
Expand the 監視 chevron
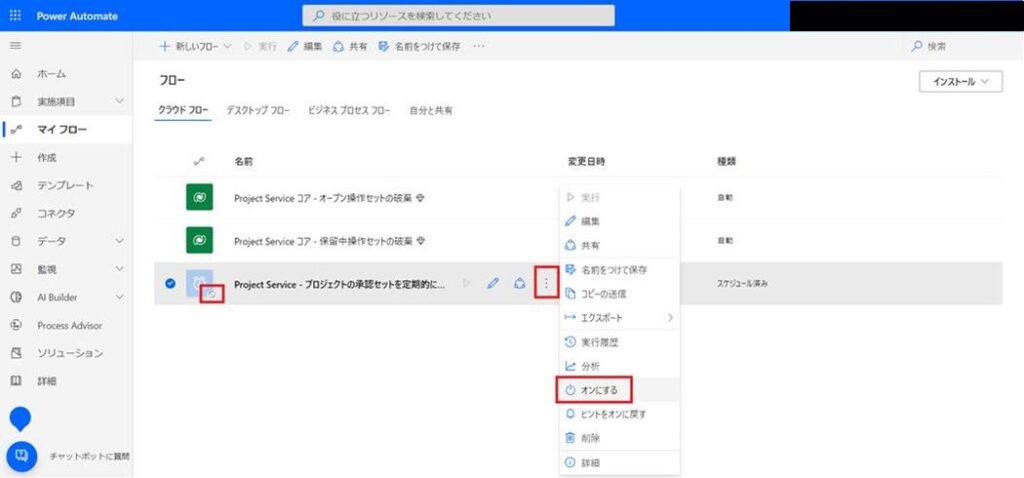(119, 269)
